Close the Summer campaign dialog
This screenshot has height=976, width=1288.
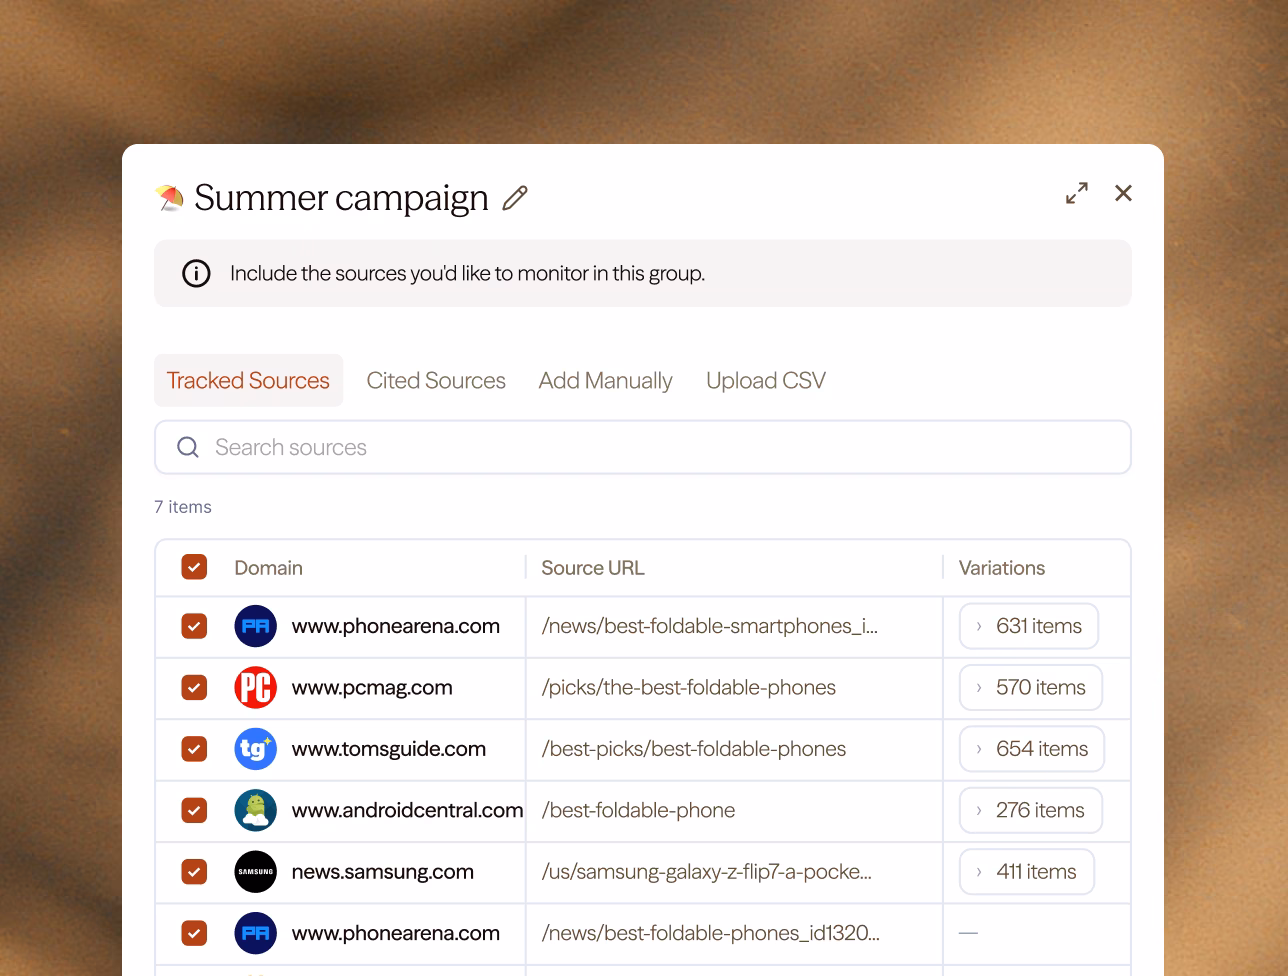(1124, 193)
